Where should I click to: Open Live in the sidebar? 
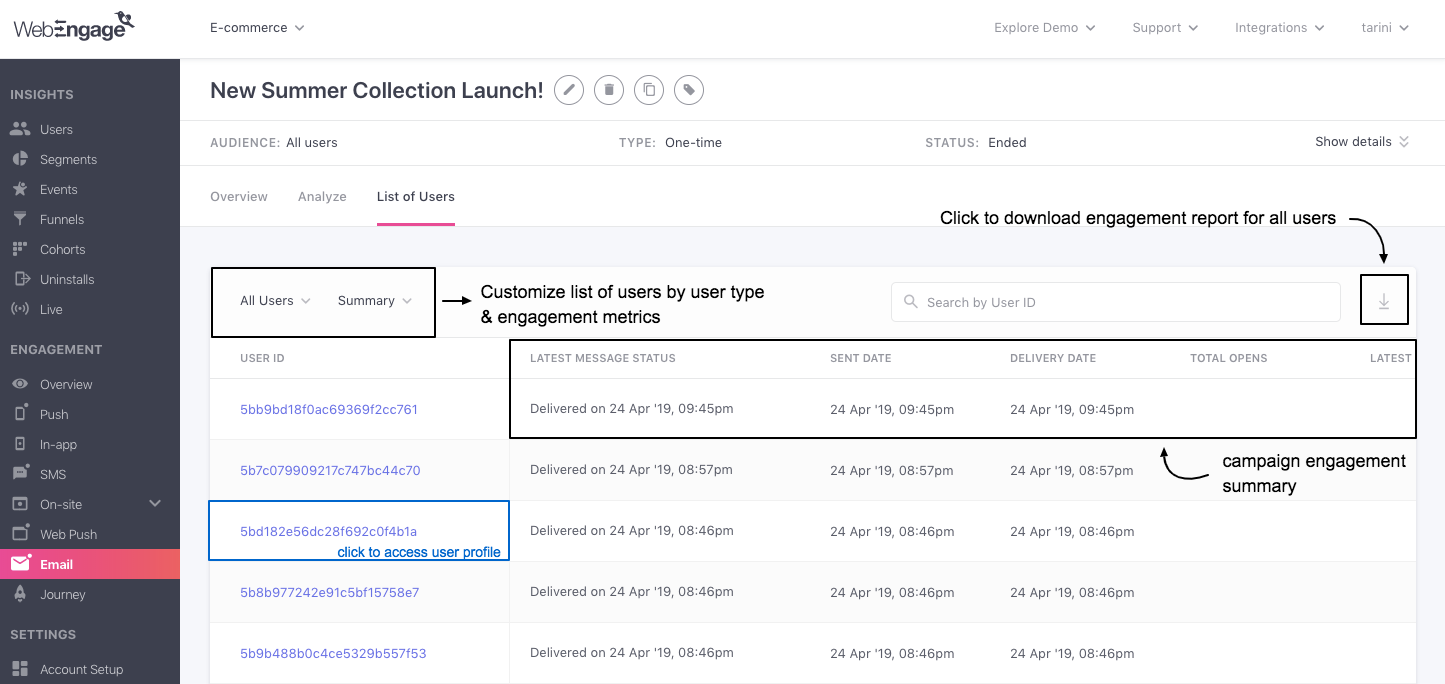click(51, 309)
